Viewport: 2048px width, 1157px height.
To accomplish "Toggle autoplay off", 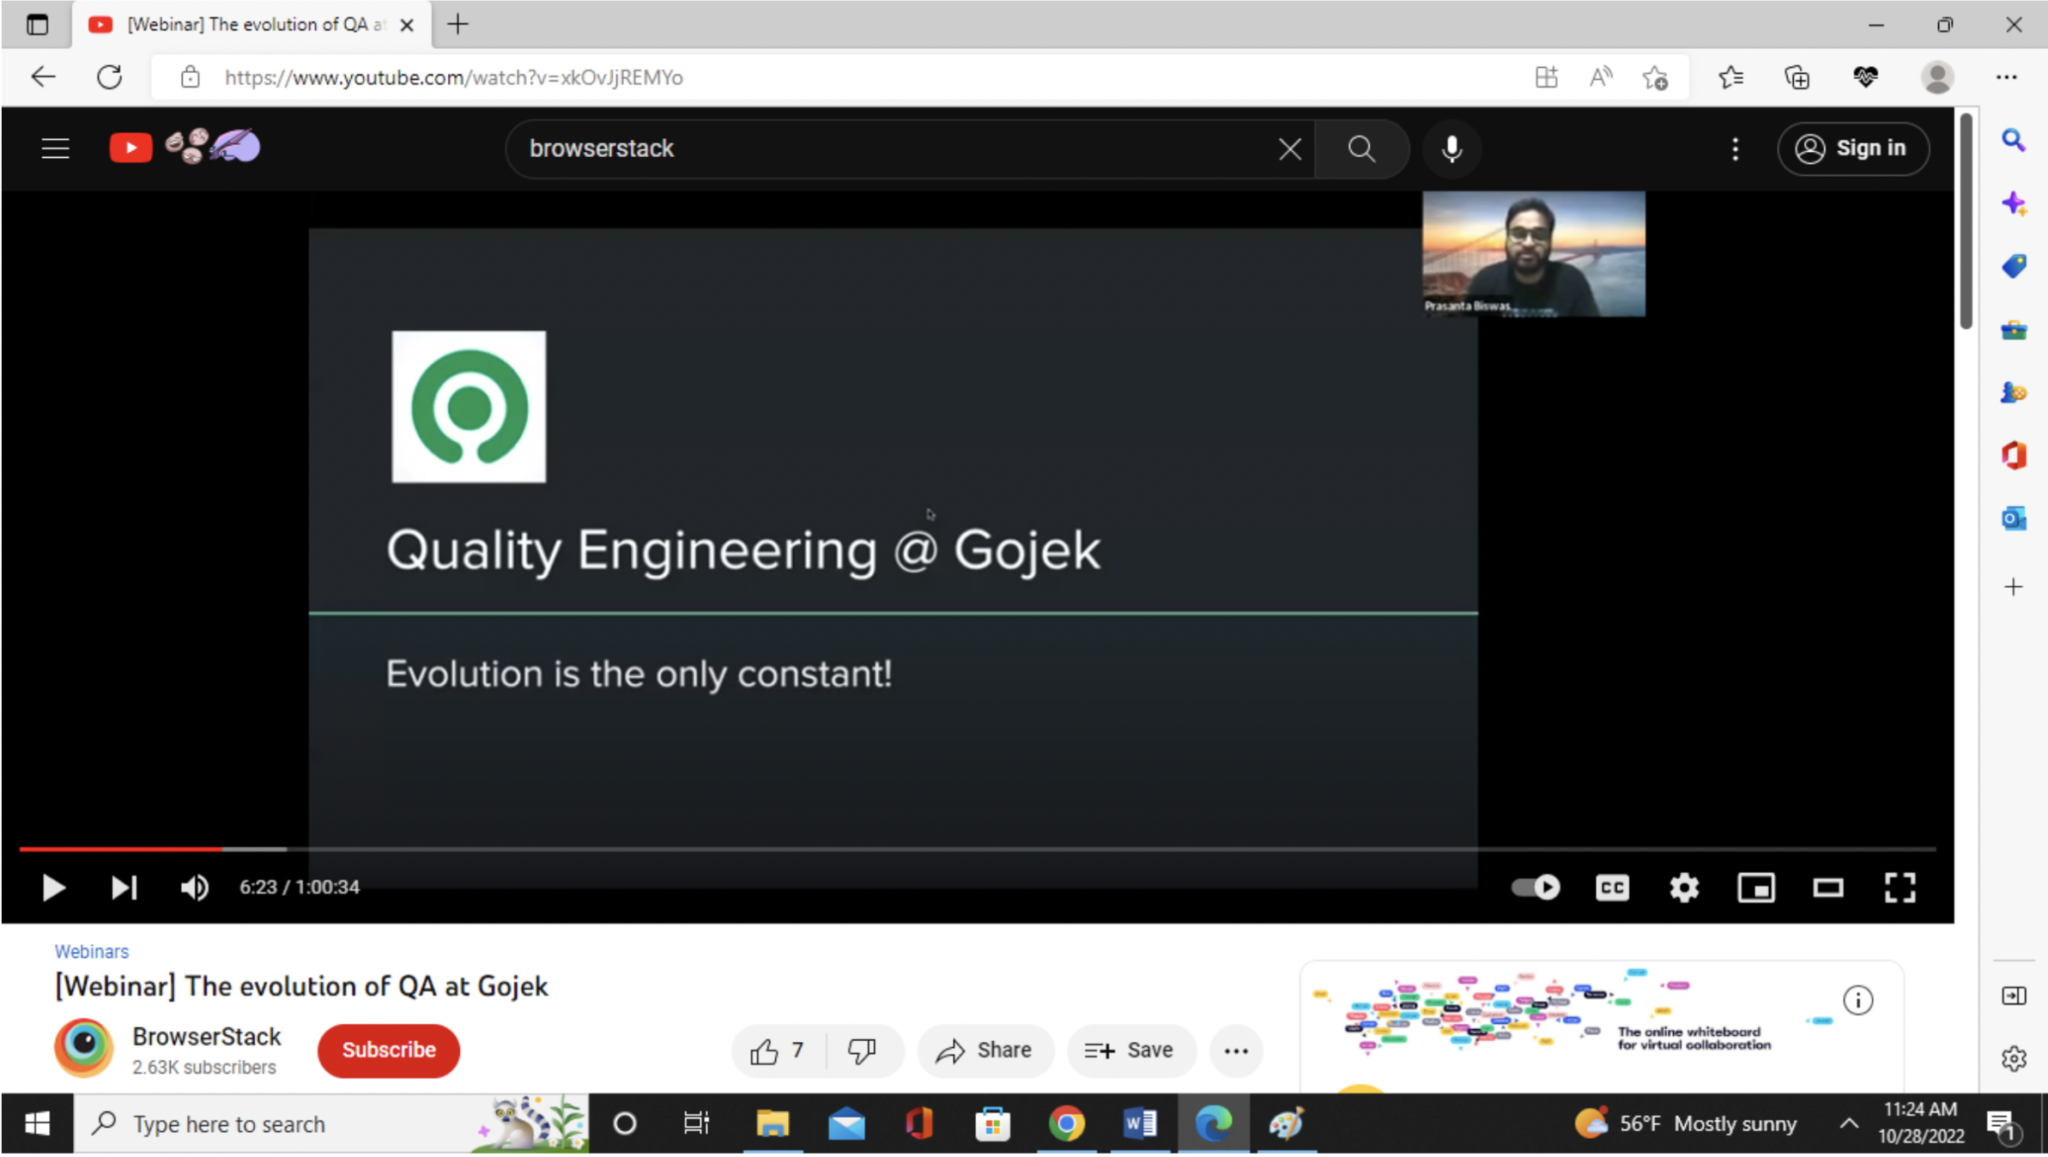I will tap(1534, 887).
